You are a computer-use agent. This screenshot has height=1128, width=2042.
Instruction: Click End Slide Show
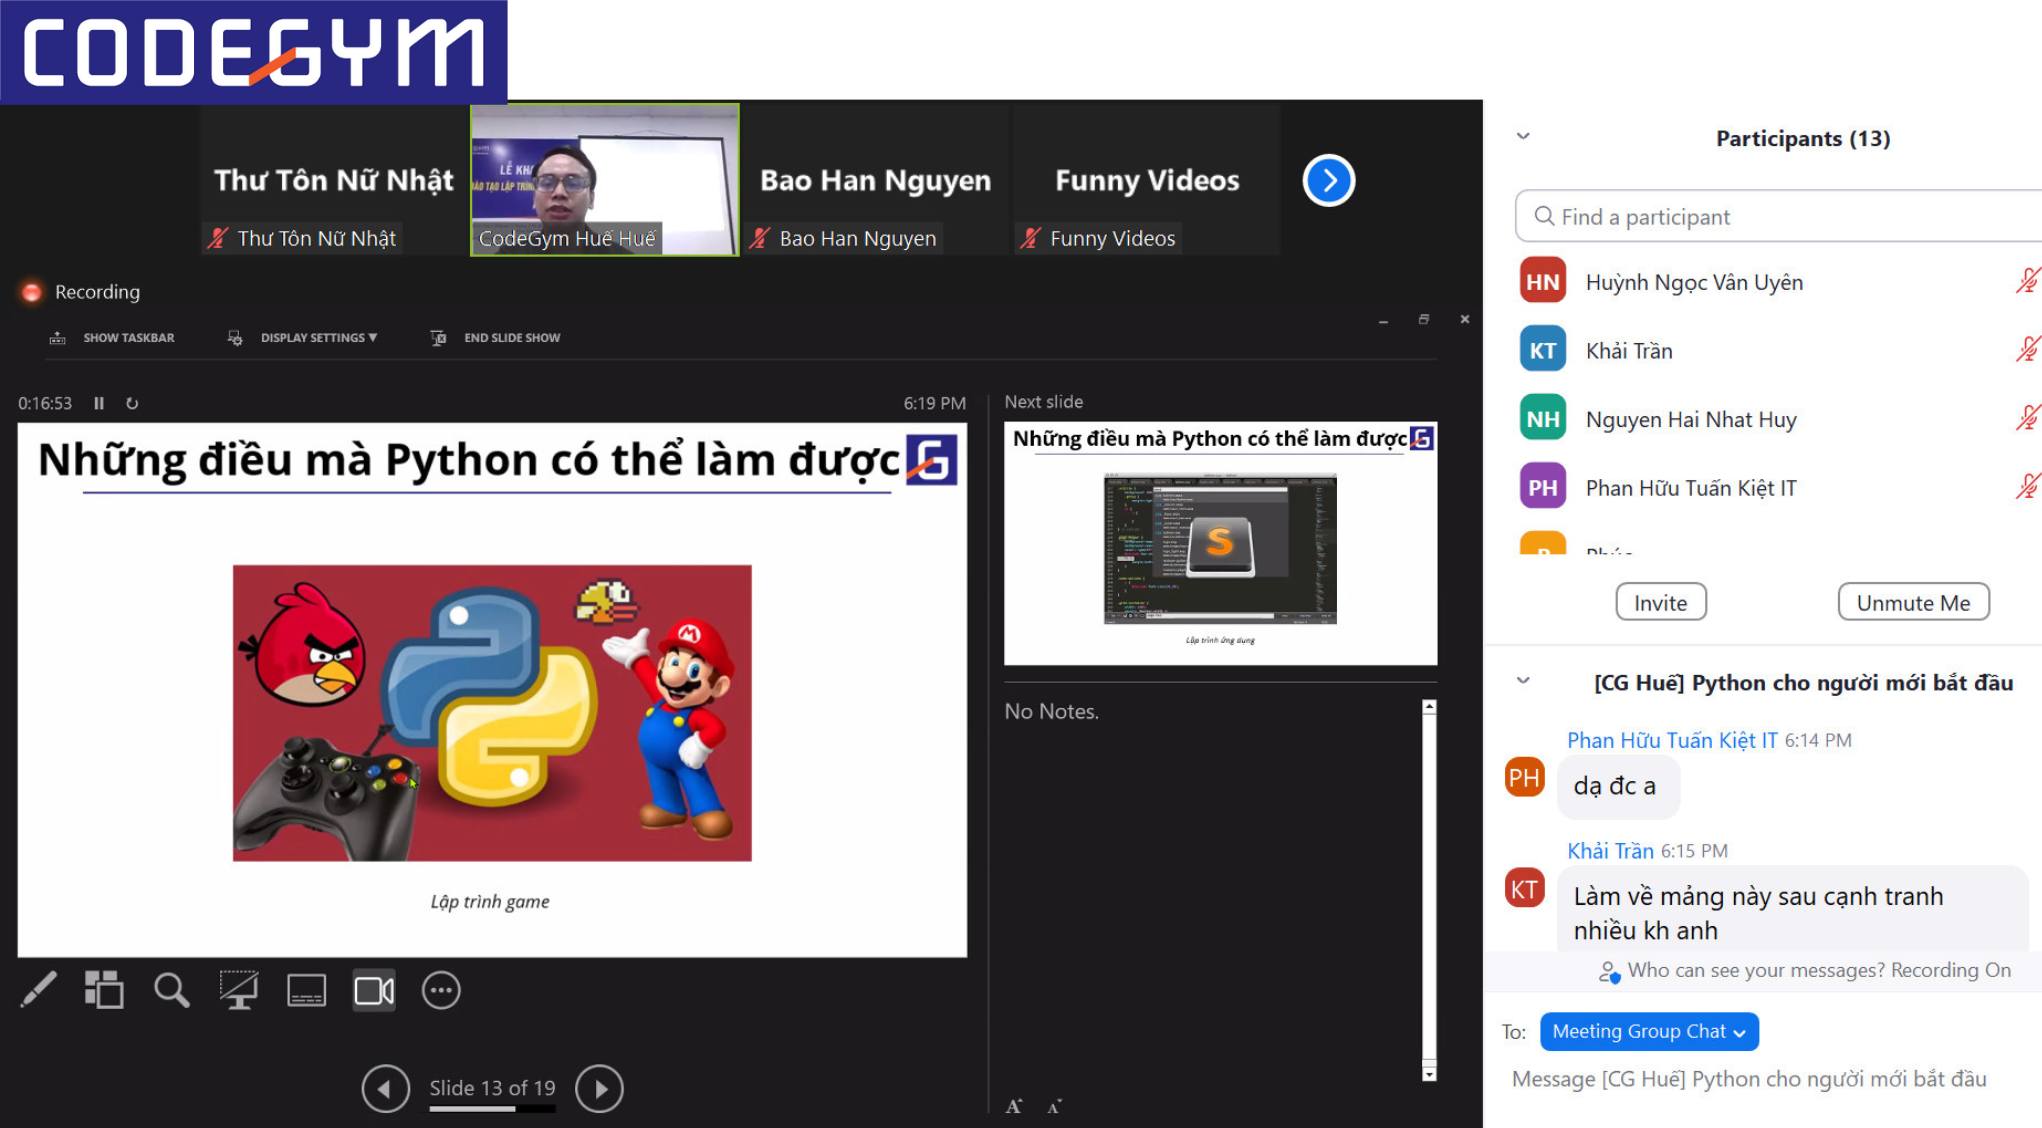(x=495, y=337)
